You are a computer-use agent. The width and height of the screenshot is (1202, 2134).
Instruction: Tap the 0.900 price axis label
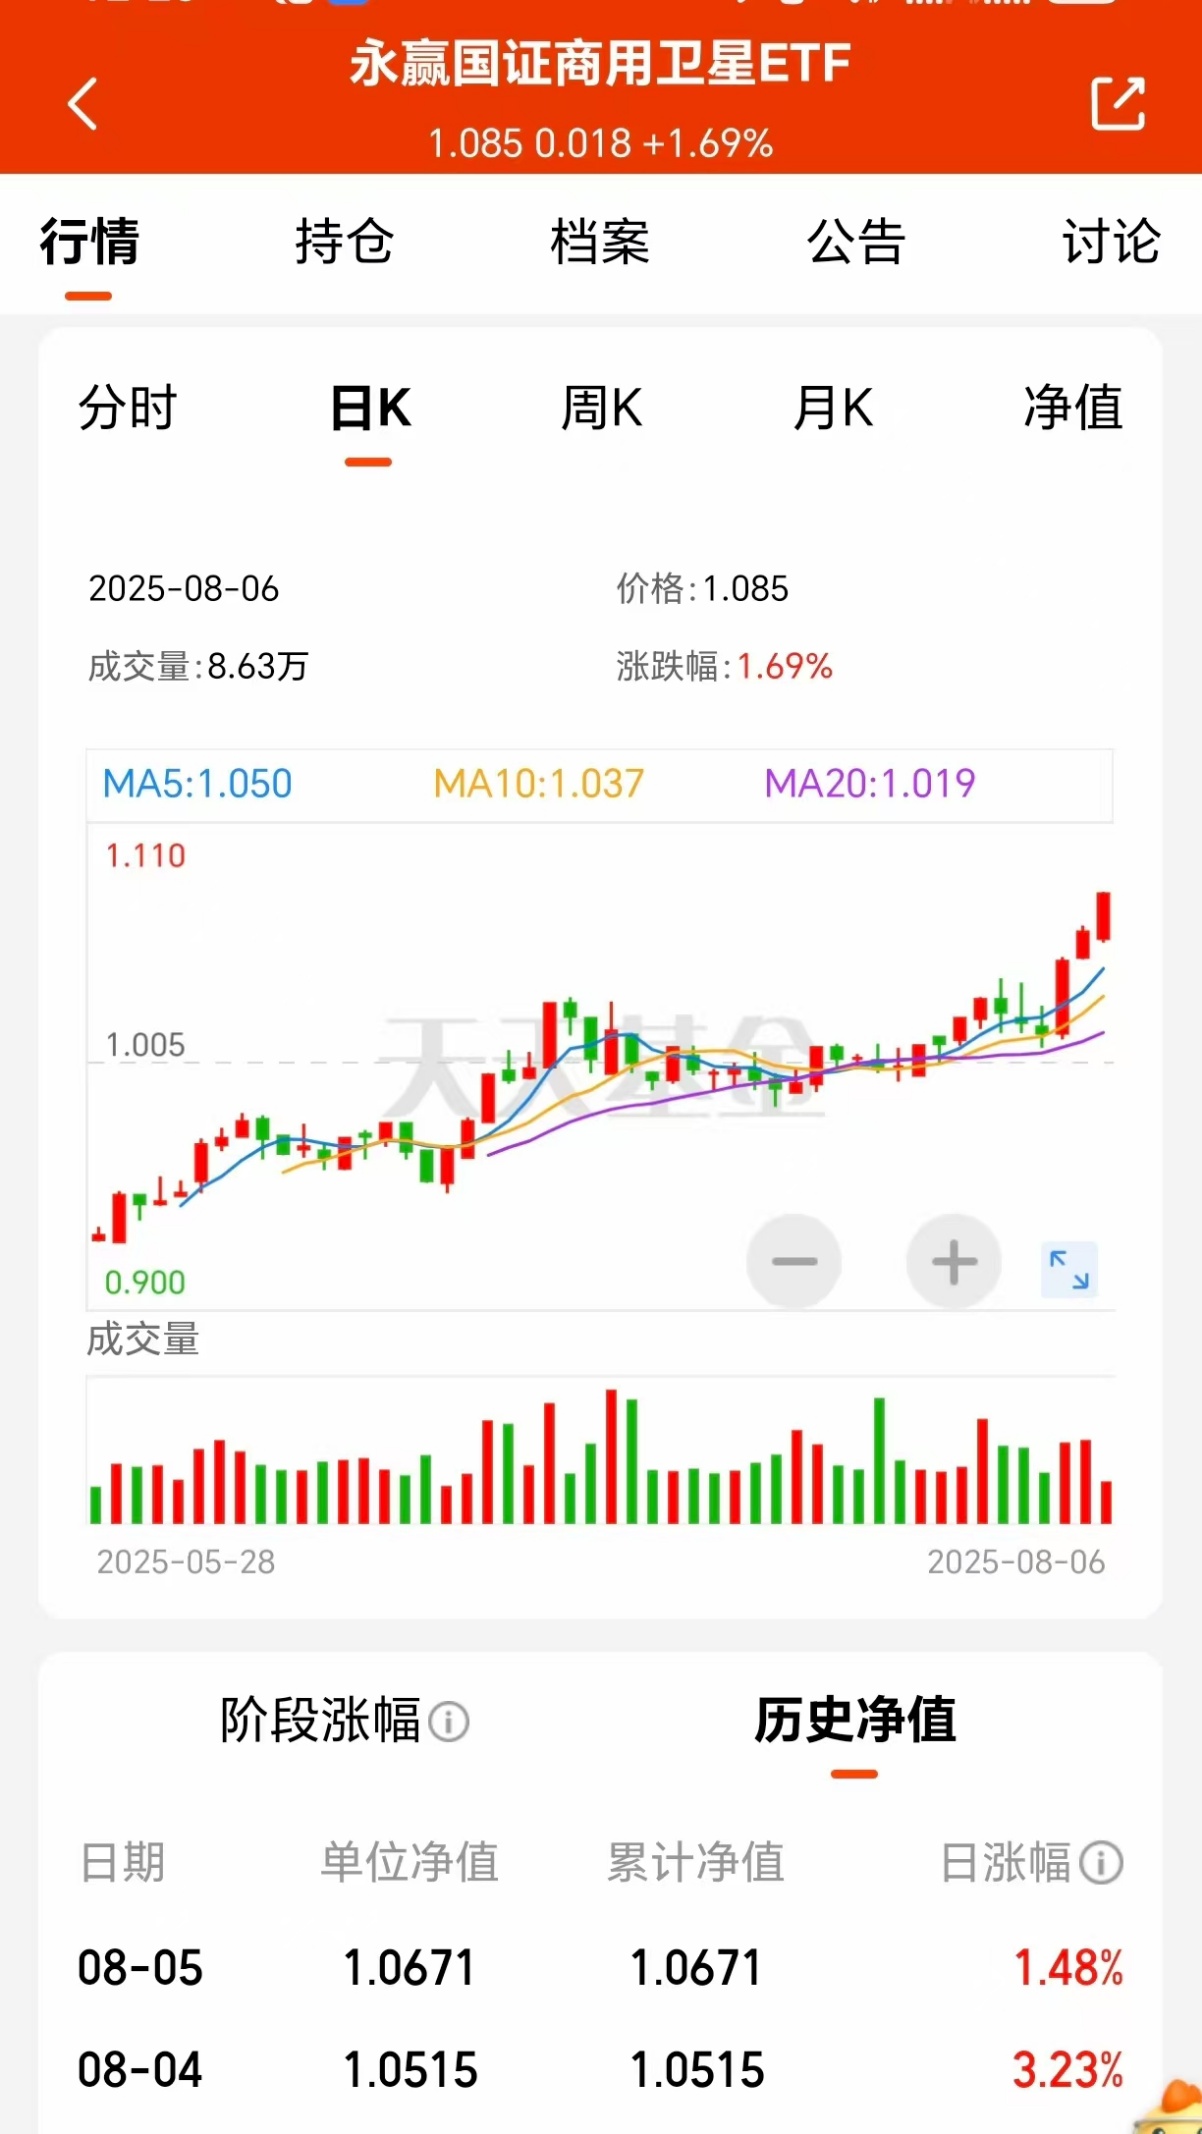tap(145, 1282)
